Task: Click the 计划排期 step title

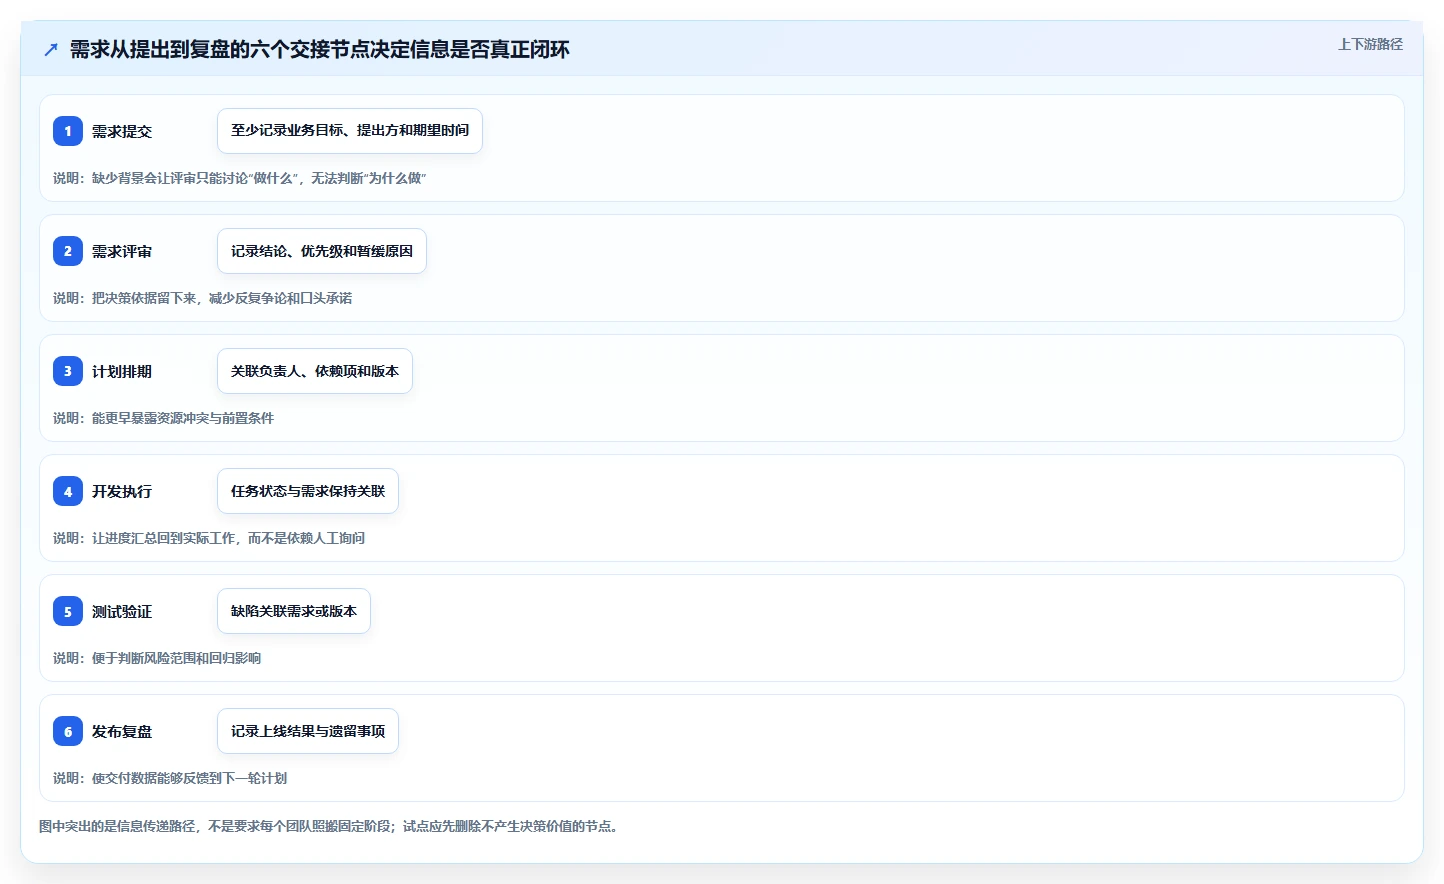Action: click(122, 371)
